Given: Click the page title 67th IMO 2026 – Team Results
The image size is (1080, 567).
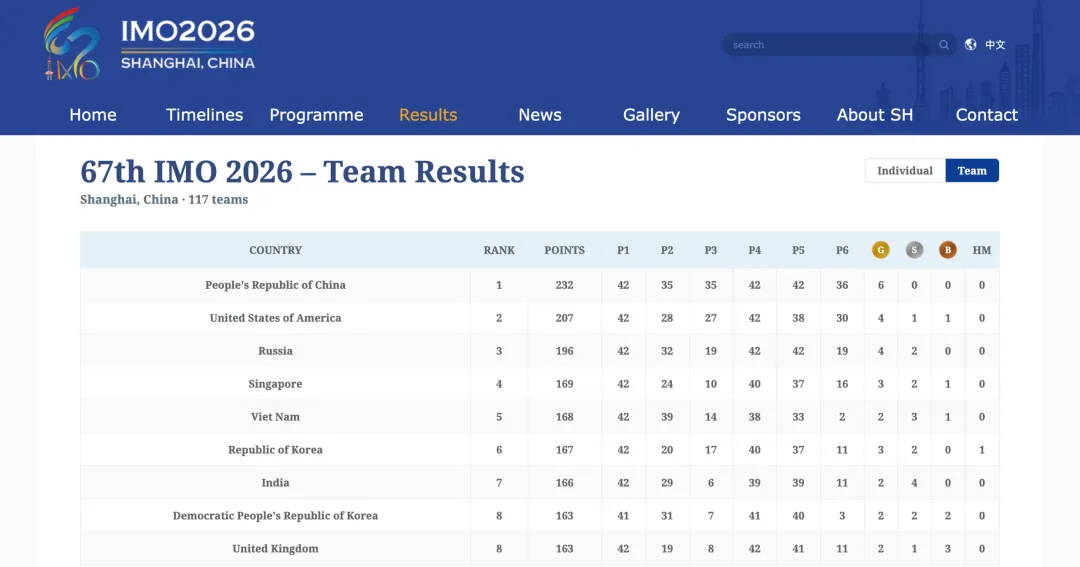Looking at the screenshot, I should (x=302, y=172).
